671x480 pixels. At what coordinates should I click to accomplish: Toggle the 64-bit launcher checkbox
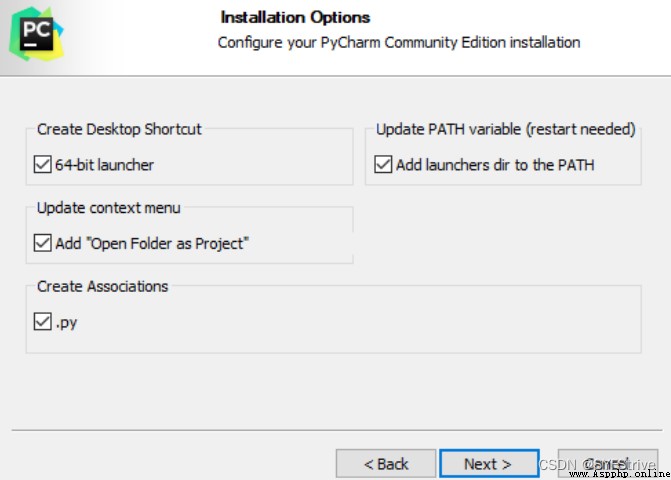[x=42, y=164]
